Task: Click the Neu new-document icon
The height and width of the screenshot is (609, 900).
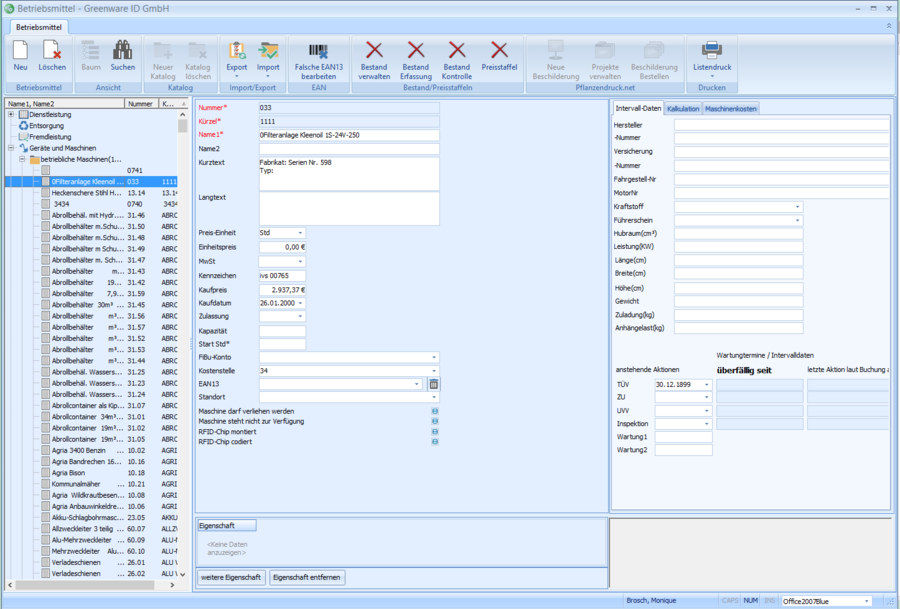Action: [20, 51]
